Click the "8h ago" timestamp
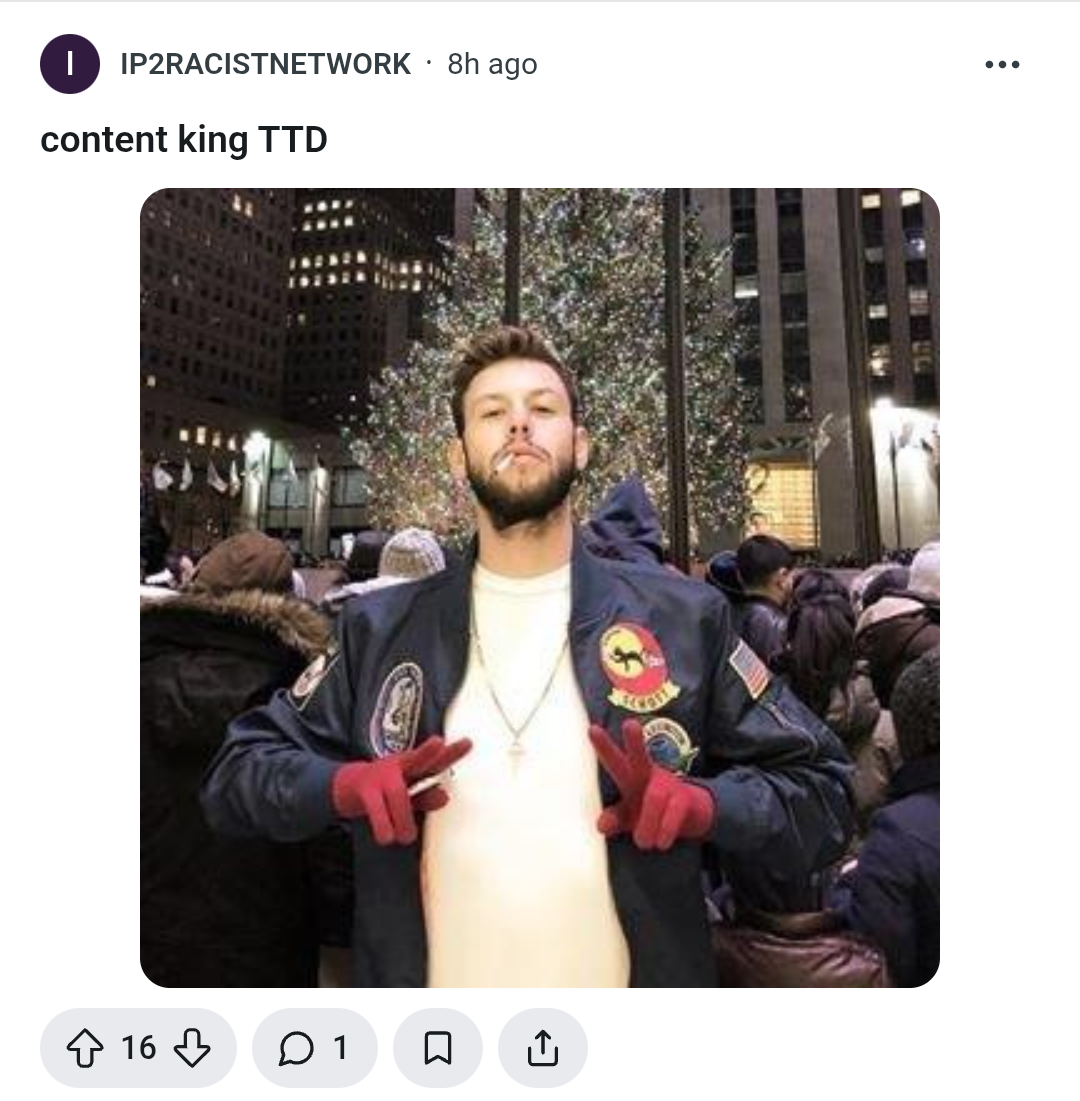Image resolution: width=1080 pixels, height=1101 pixels. coord(492,64)
